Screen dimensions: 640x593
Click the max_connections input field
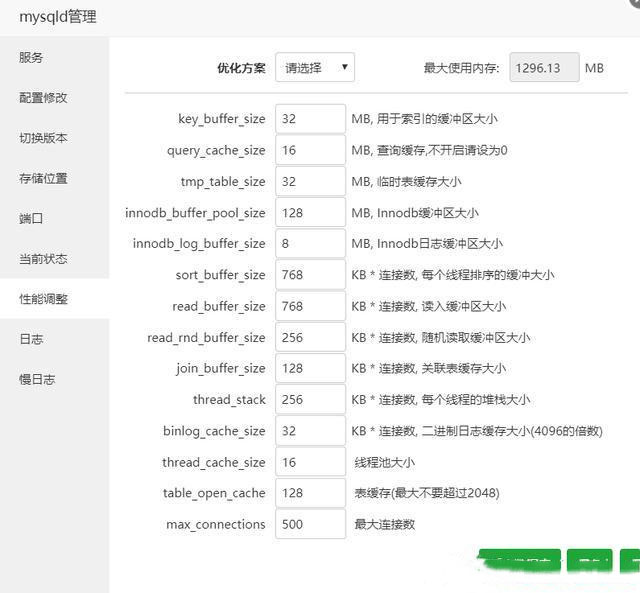tap(310, 524)
